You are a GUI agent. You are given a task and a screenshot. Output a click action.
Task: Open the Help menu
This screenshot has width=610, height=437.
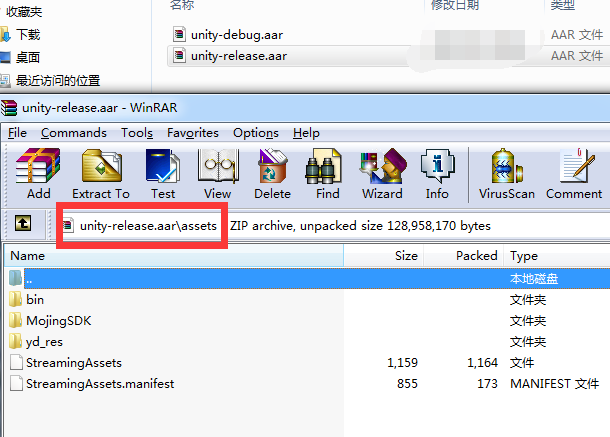[x=306, y=133]
